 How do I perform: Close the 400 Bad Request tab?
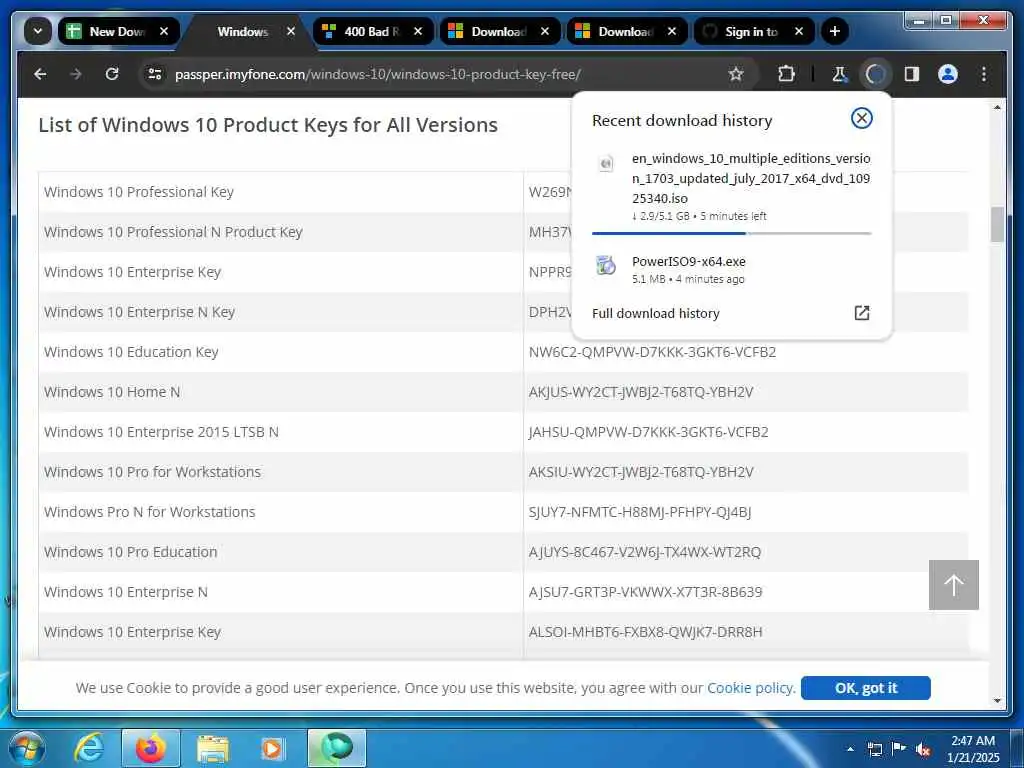(418, 31)
